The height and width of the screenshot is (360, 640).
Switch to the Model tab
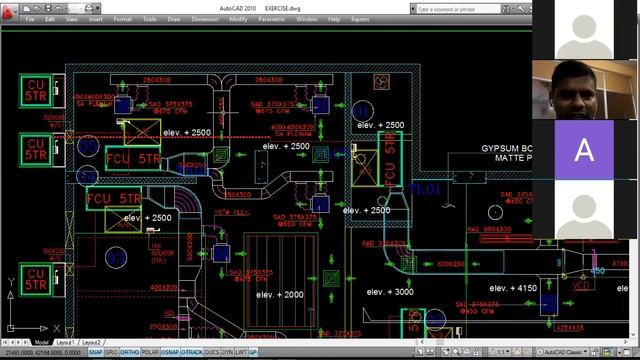tap(41, 342)
